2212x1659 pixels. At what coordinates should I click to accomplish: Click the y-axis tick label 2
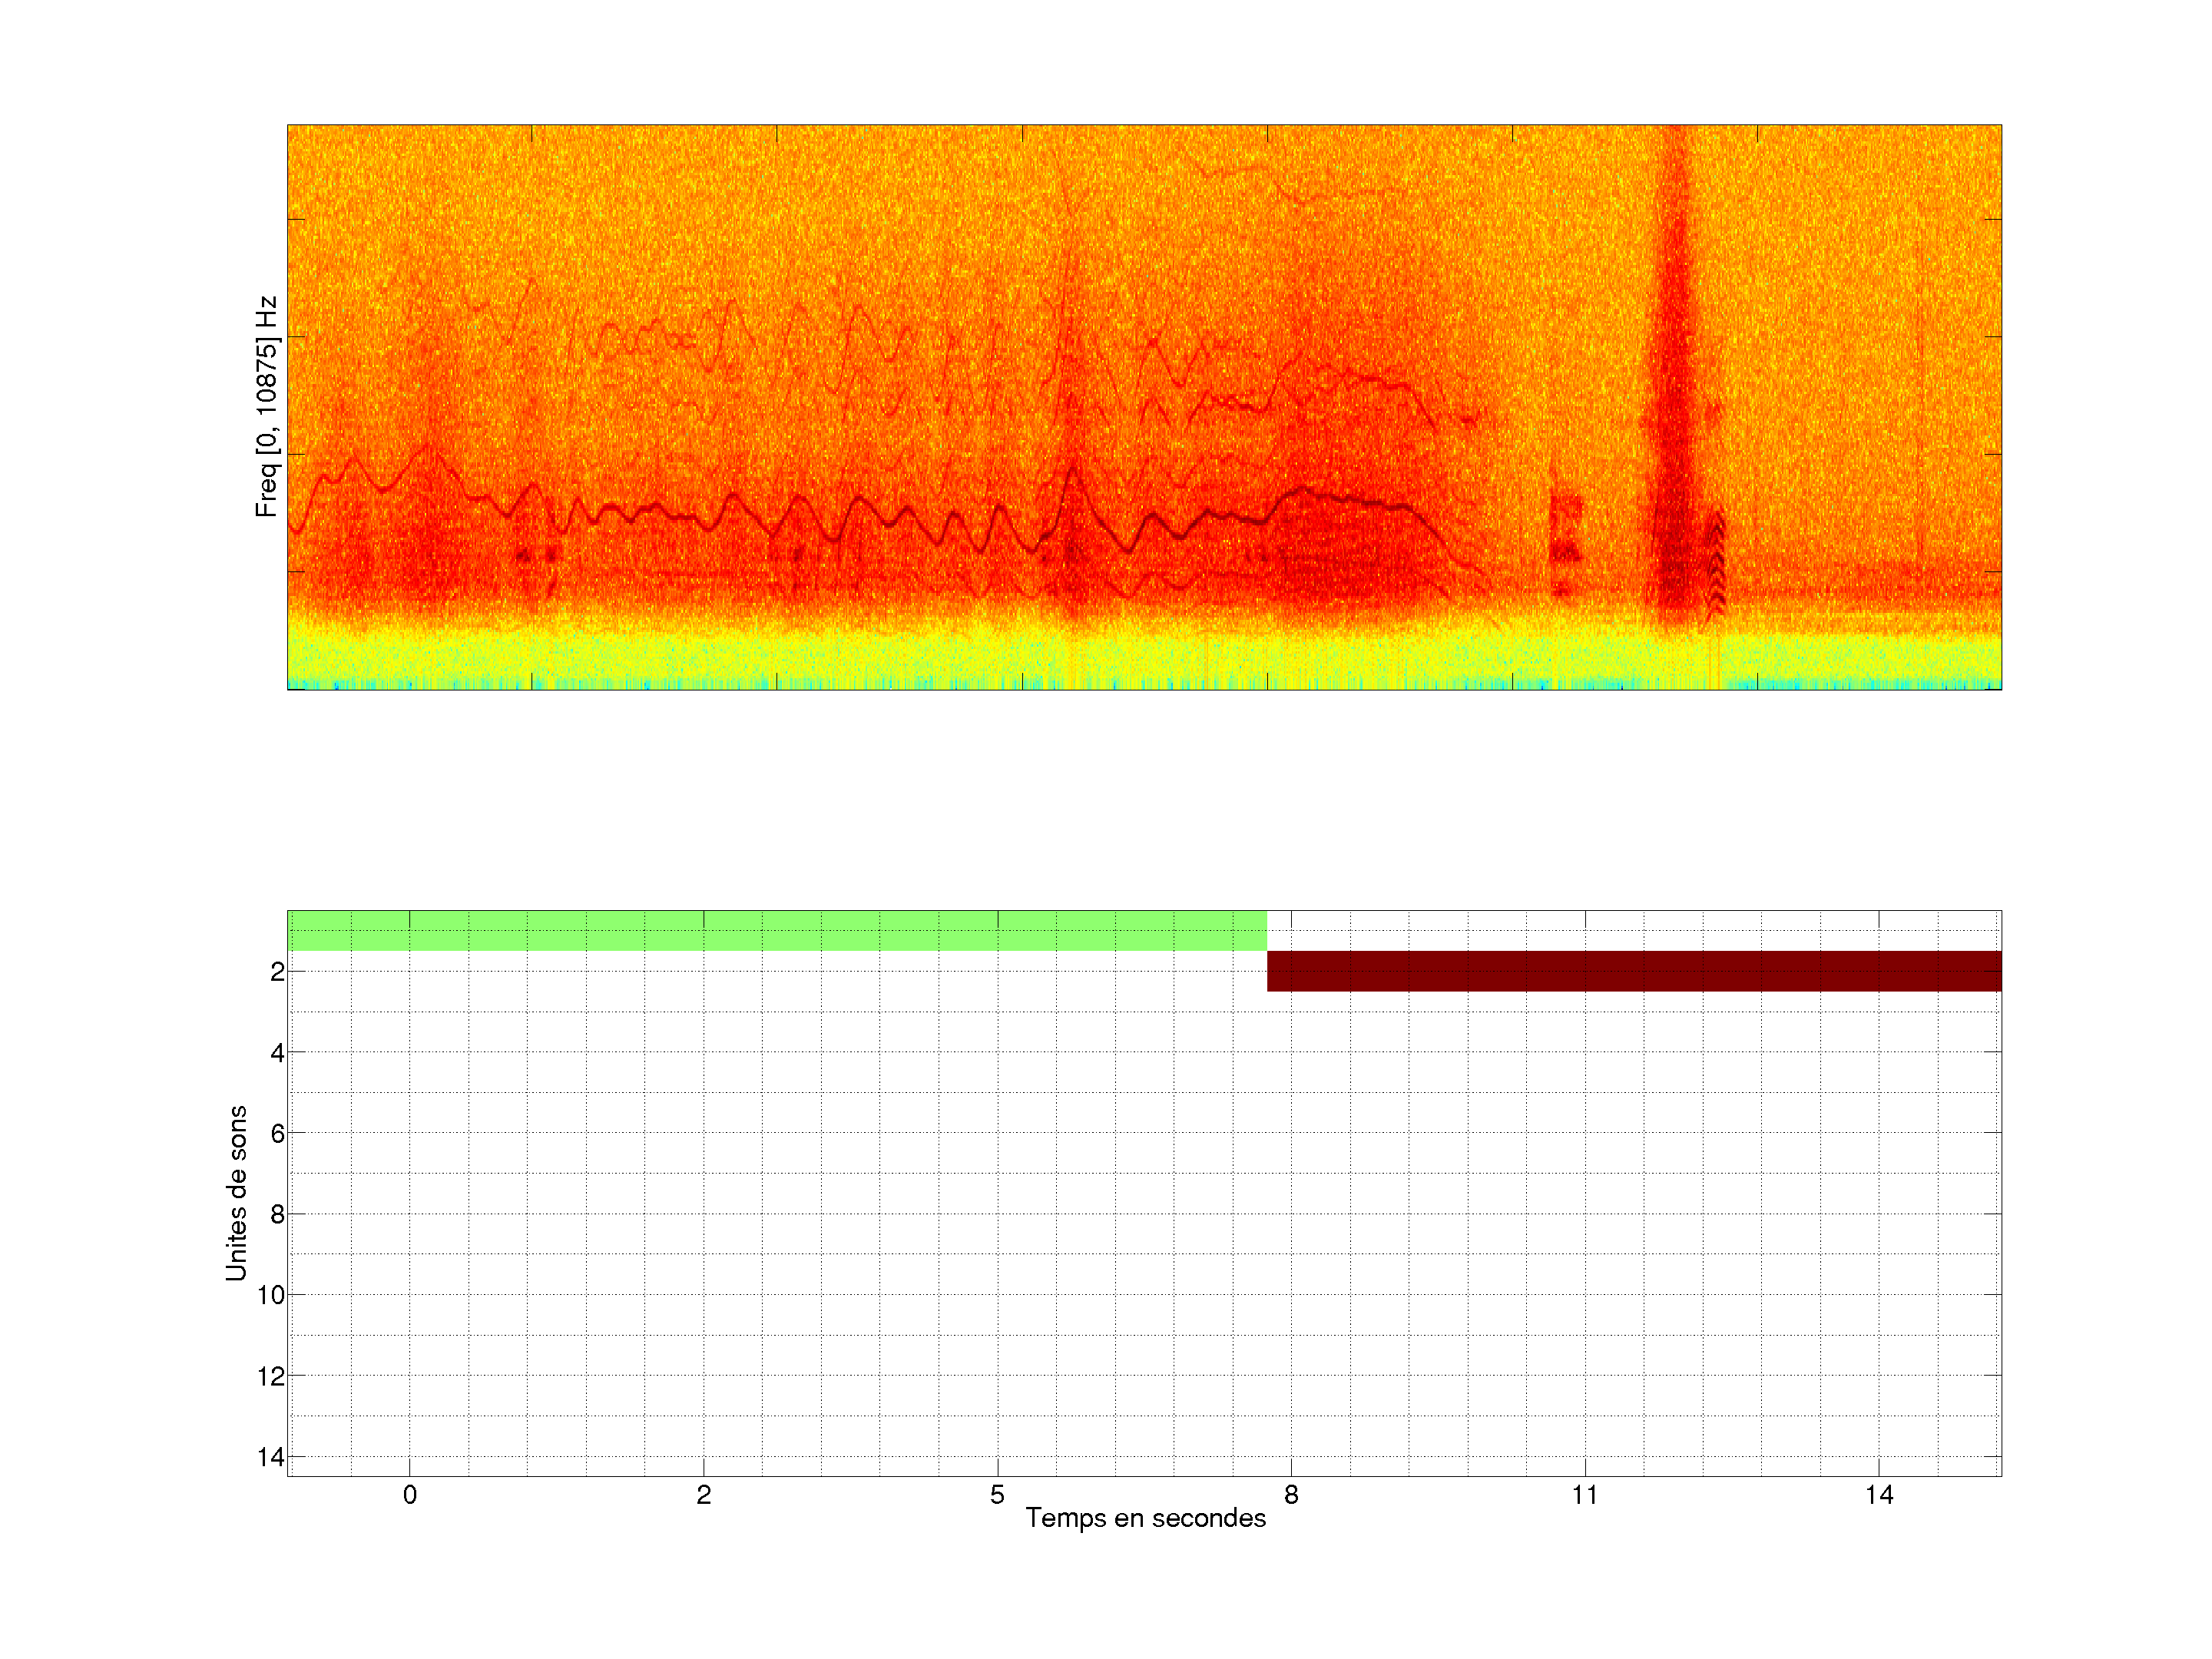277,971
